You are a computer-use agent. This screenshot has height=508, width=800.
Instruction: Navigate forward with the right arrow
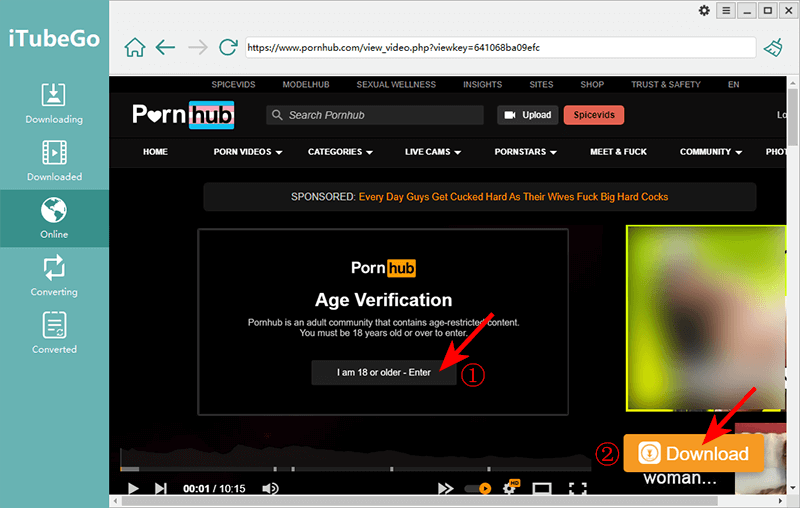[198, 47]
